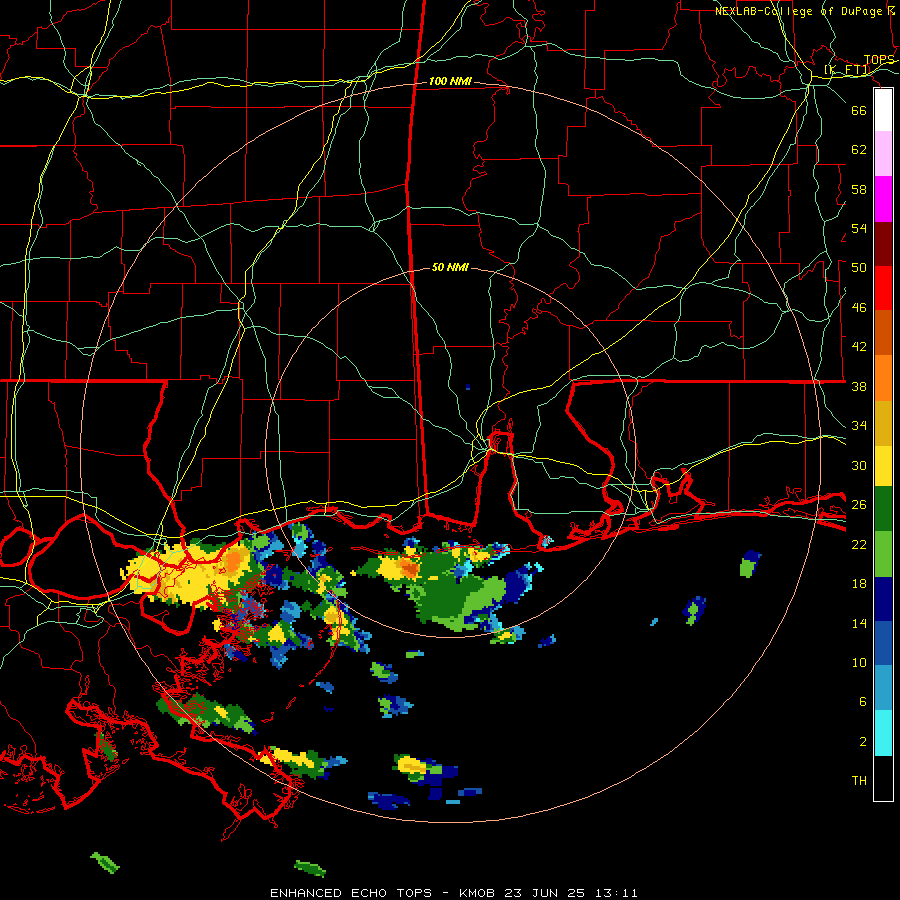Click the medium blue legend swatch
This screenshot has height=900, width=900.
tap(883, 643)
